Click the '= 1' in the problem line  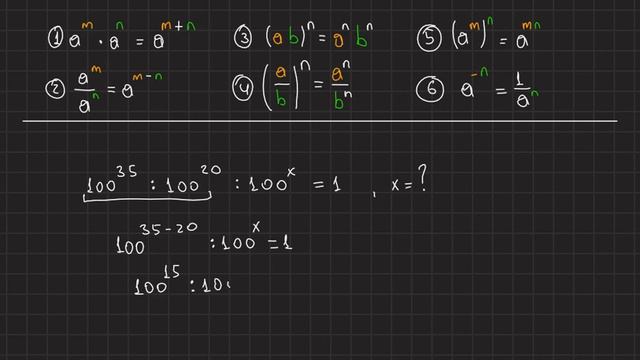[327, 185]
